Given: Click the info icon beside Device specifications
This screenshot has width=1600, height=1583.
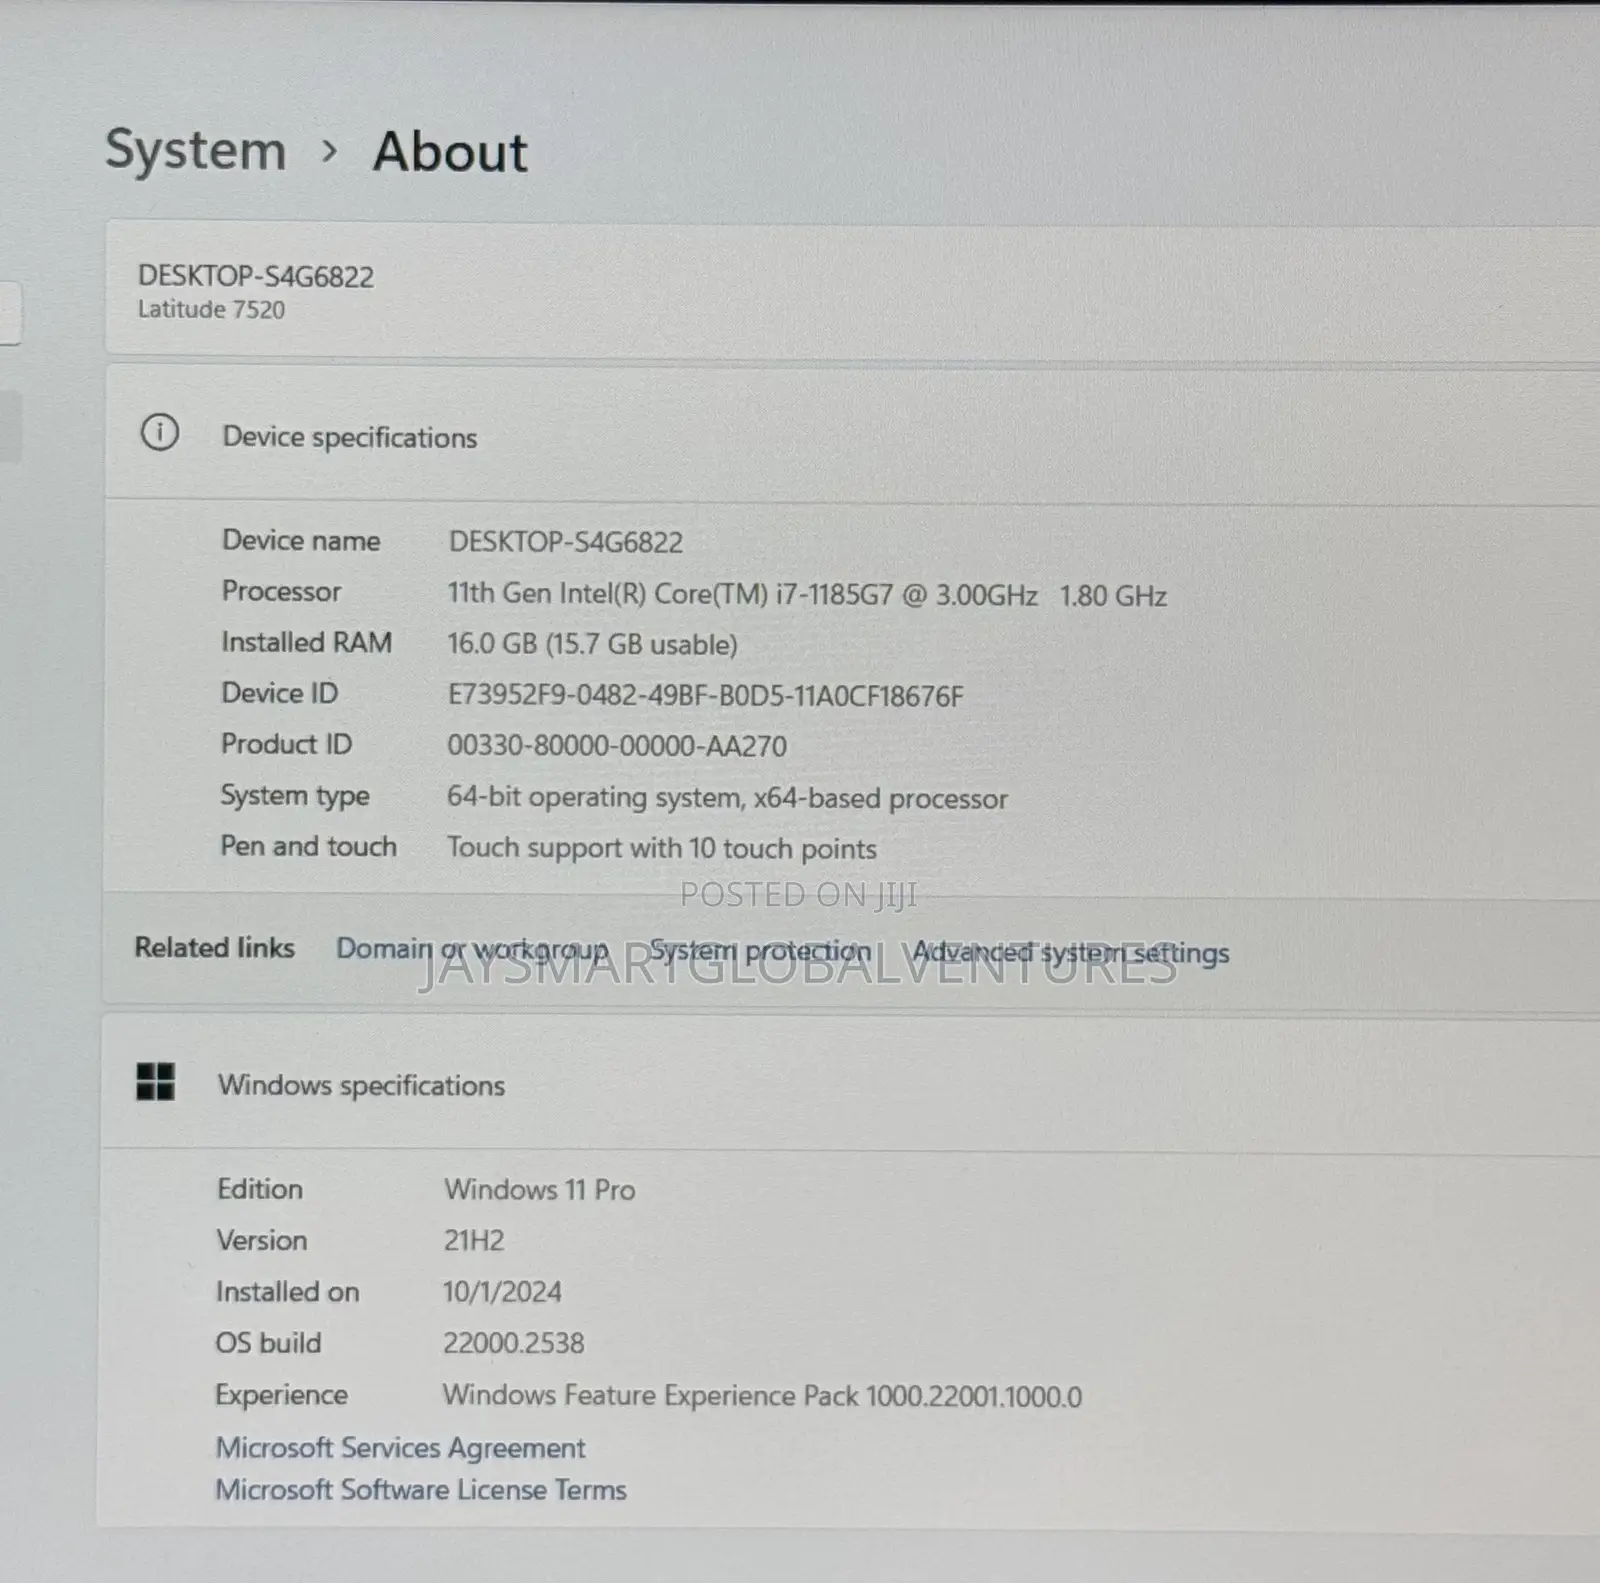Looking at the screenshot, I should coord(160,433).
